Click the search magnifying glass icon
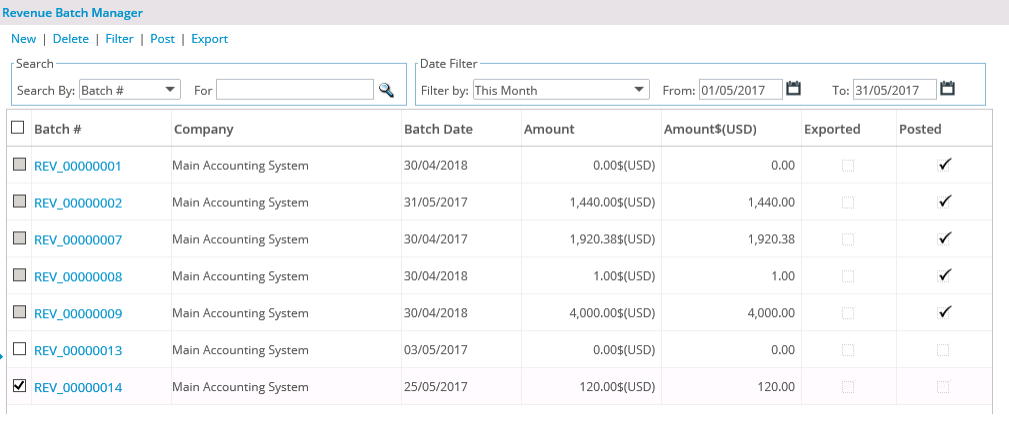This screenshot has height=426, width=1009. click(x=386, y=90)
